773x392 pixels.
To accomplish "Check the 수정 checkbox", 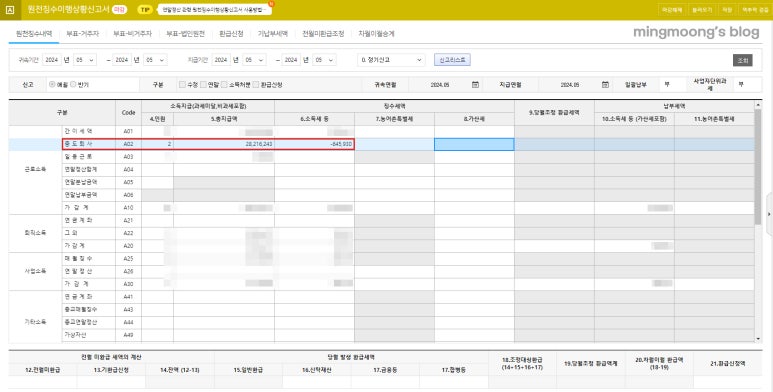I will tap(182, 85).
